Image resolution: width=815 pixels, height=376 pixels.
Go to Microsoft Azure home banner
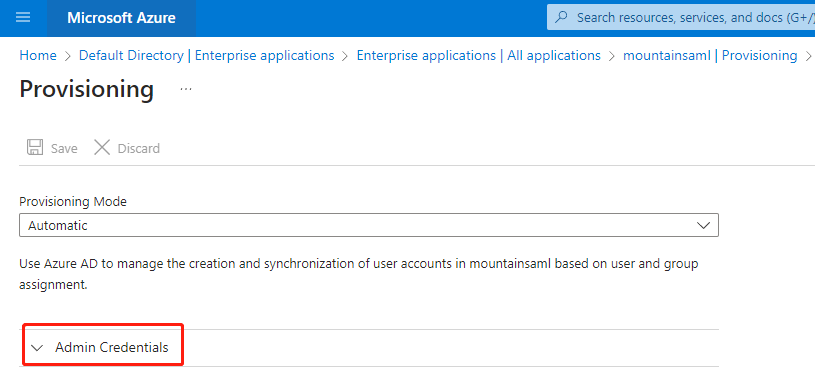121,18
